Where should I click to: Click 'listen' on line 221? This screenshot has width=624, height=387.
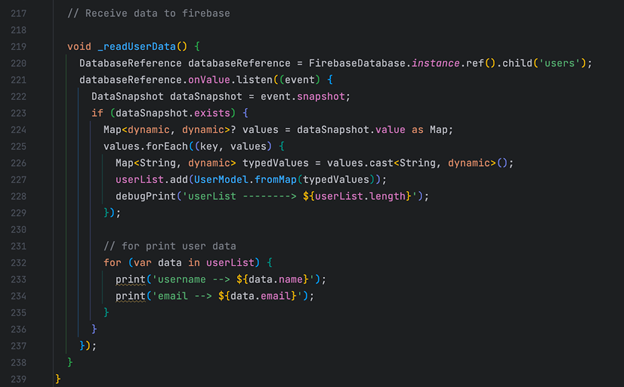(x=255, y=80)
